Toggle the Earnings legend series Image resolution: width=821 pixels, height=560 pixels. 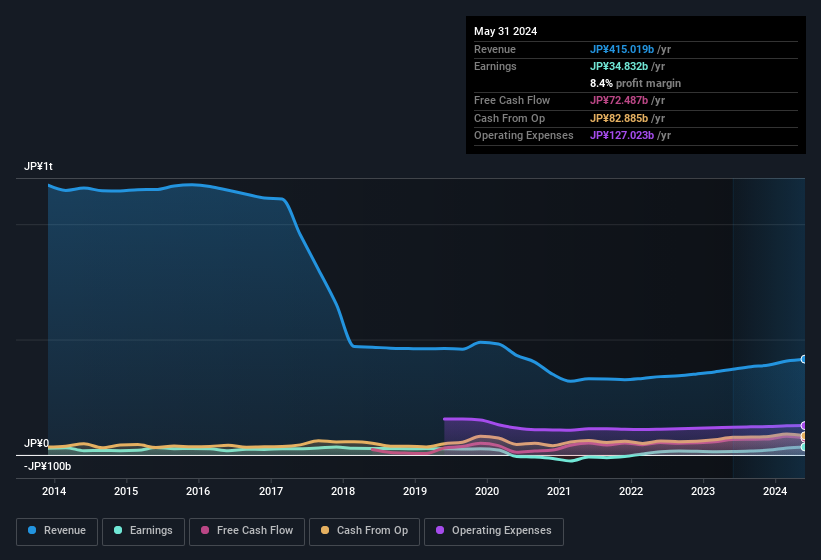pyautogui.click(x=142, y=531)
